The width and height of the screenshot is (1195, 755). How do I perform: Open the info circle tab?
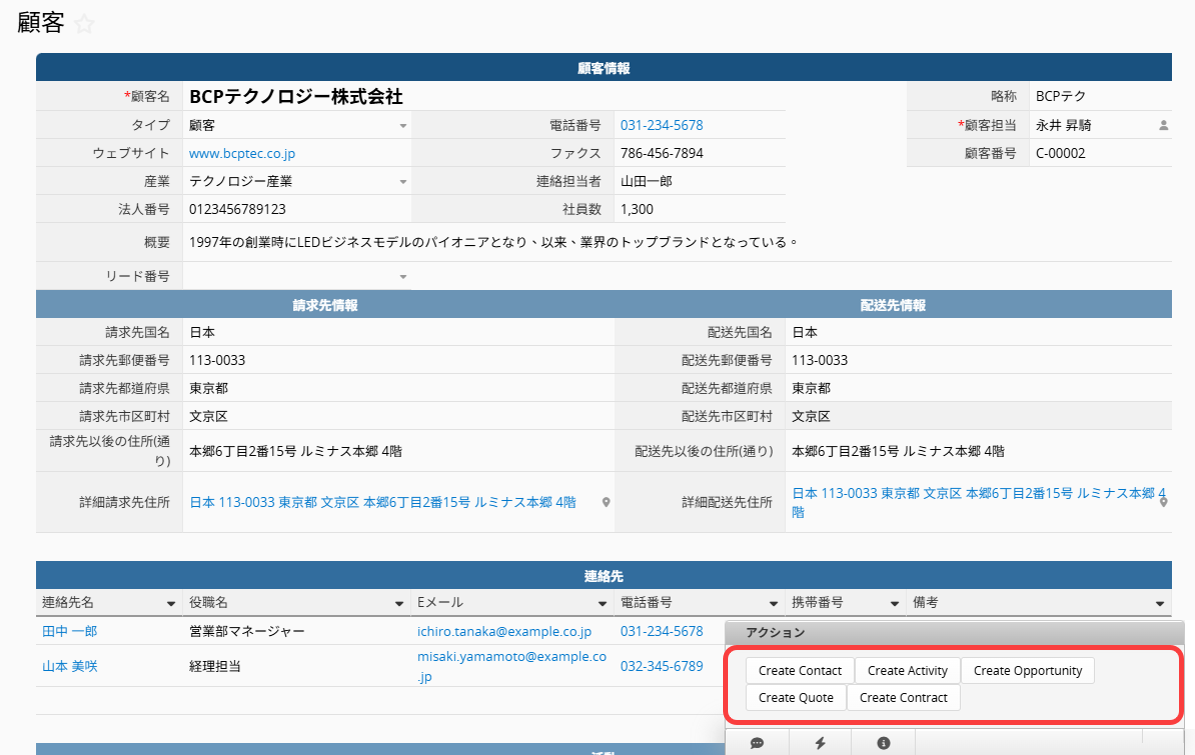point(884,743)
